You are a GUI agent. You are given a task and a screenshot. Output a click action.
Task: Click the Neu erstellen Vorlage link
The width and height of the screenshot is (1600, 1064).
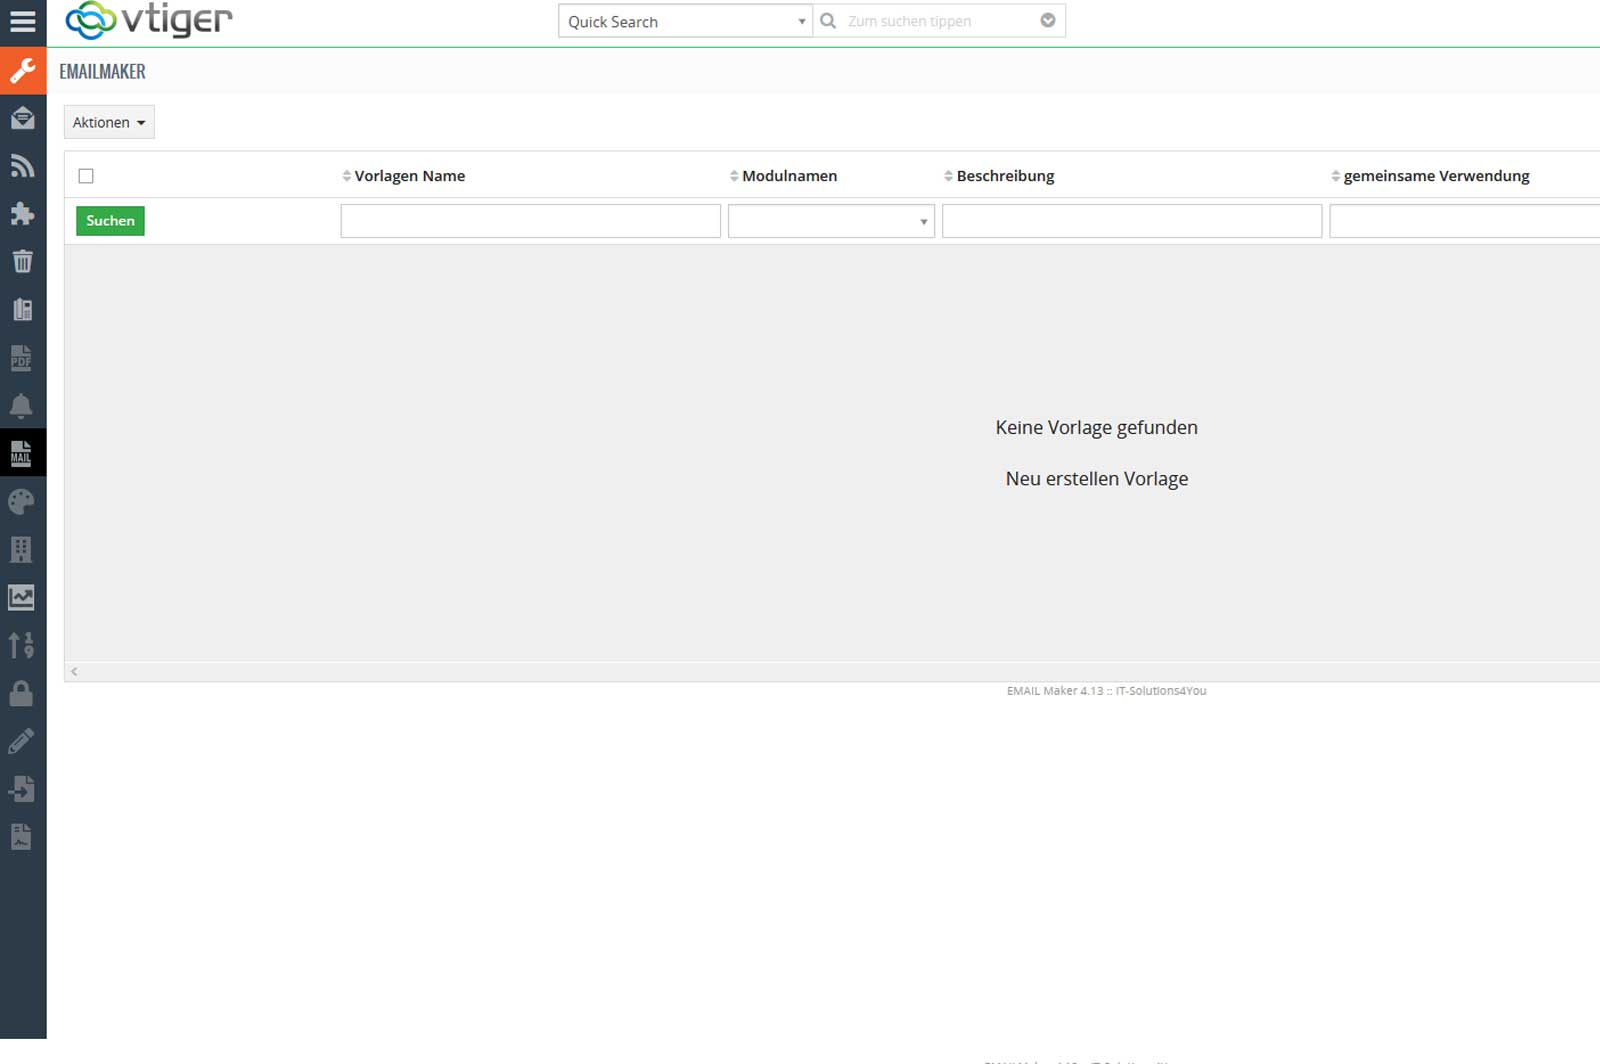point(1096,478)
